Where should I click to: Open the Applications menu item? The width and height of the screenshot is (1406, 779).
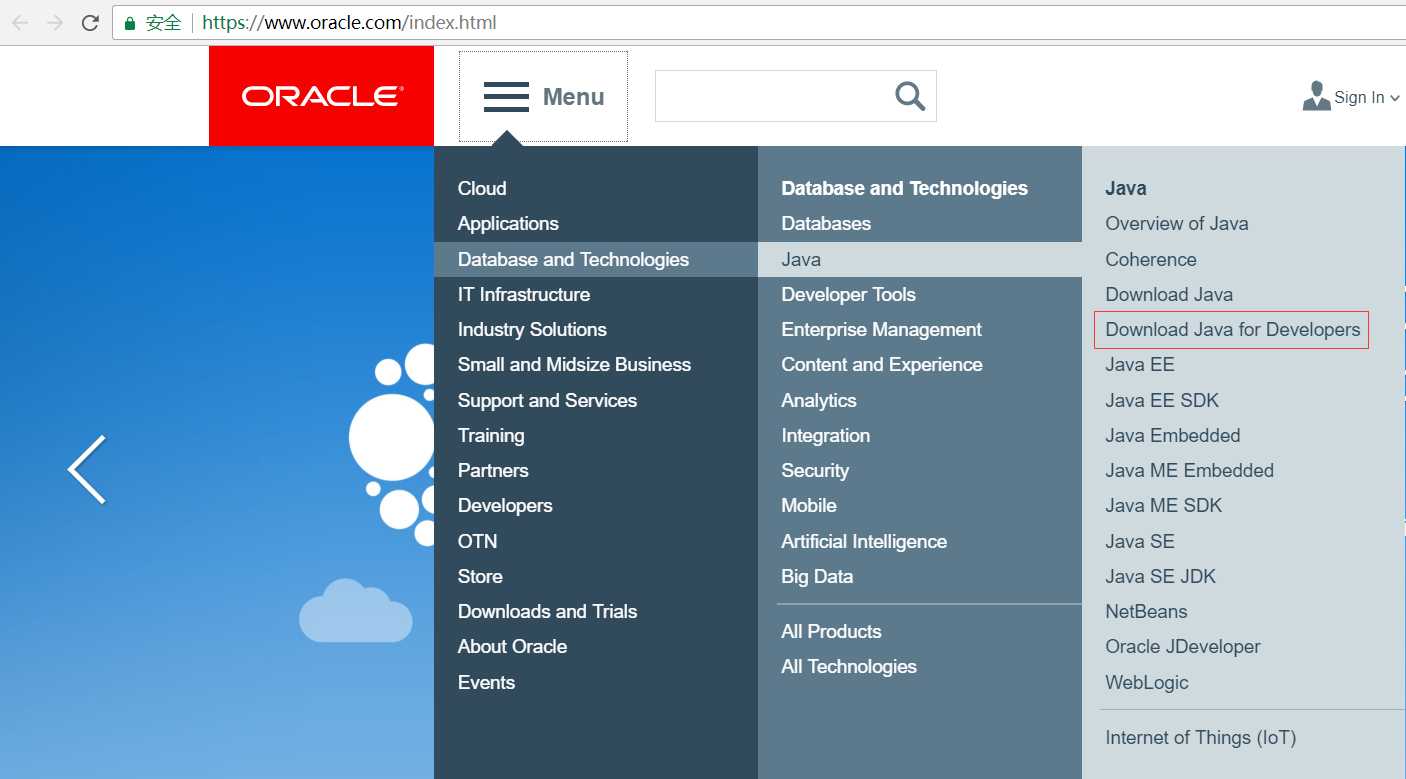point(508,223)
